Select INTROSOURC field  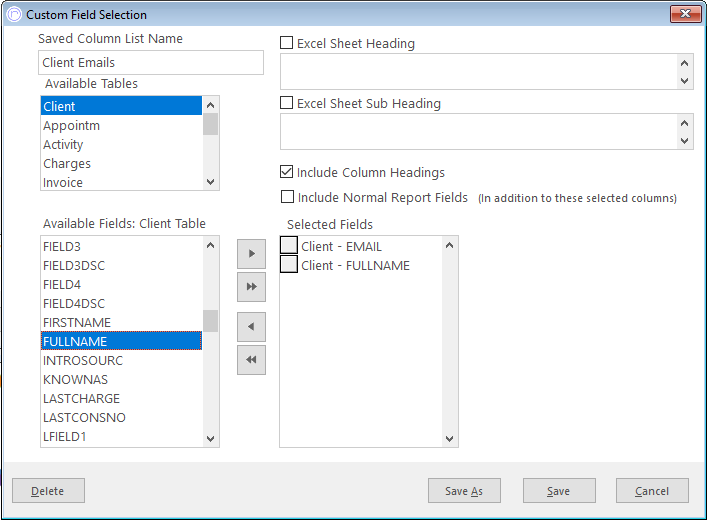tap(121, 360)
